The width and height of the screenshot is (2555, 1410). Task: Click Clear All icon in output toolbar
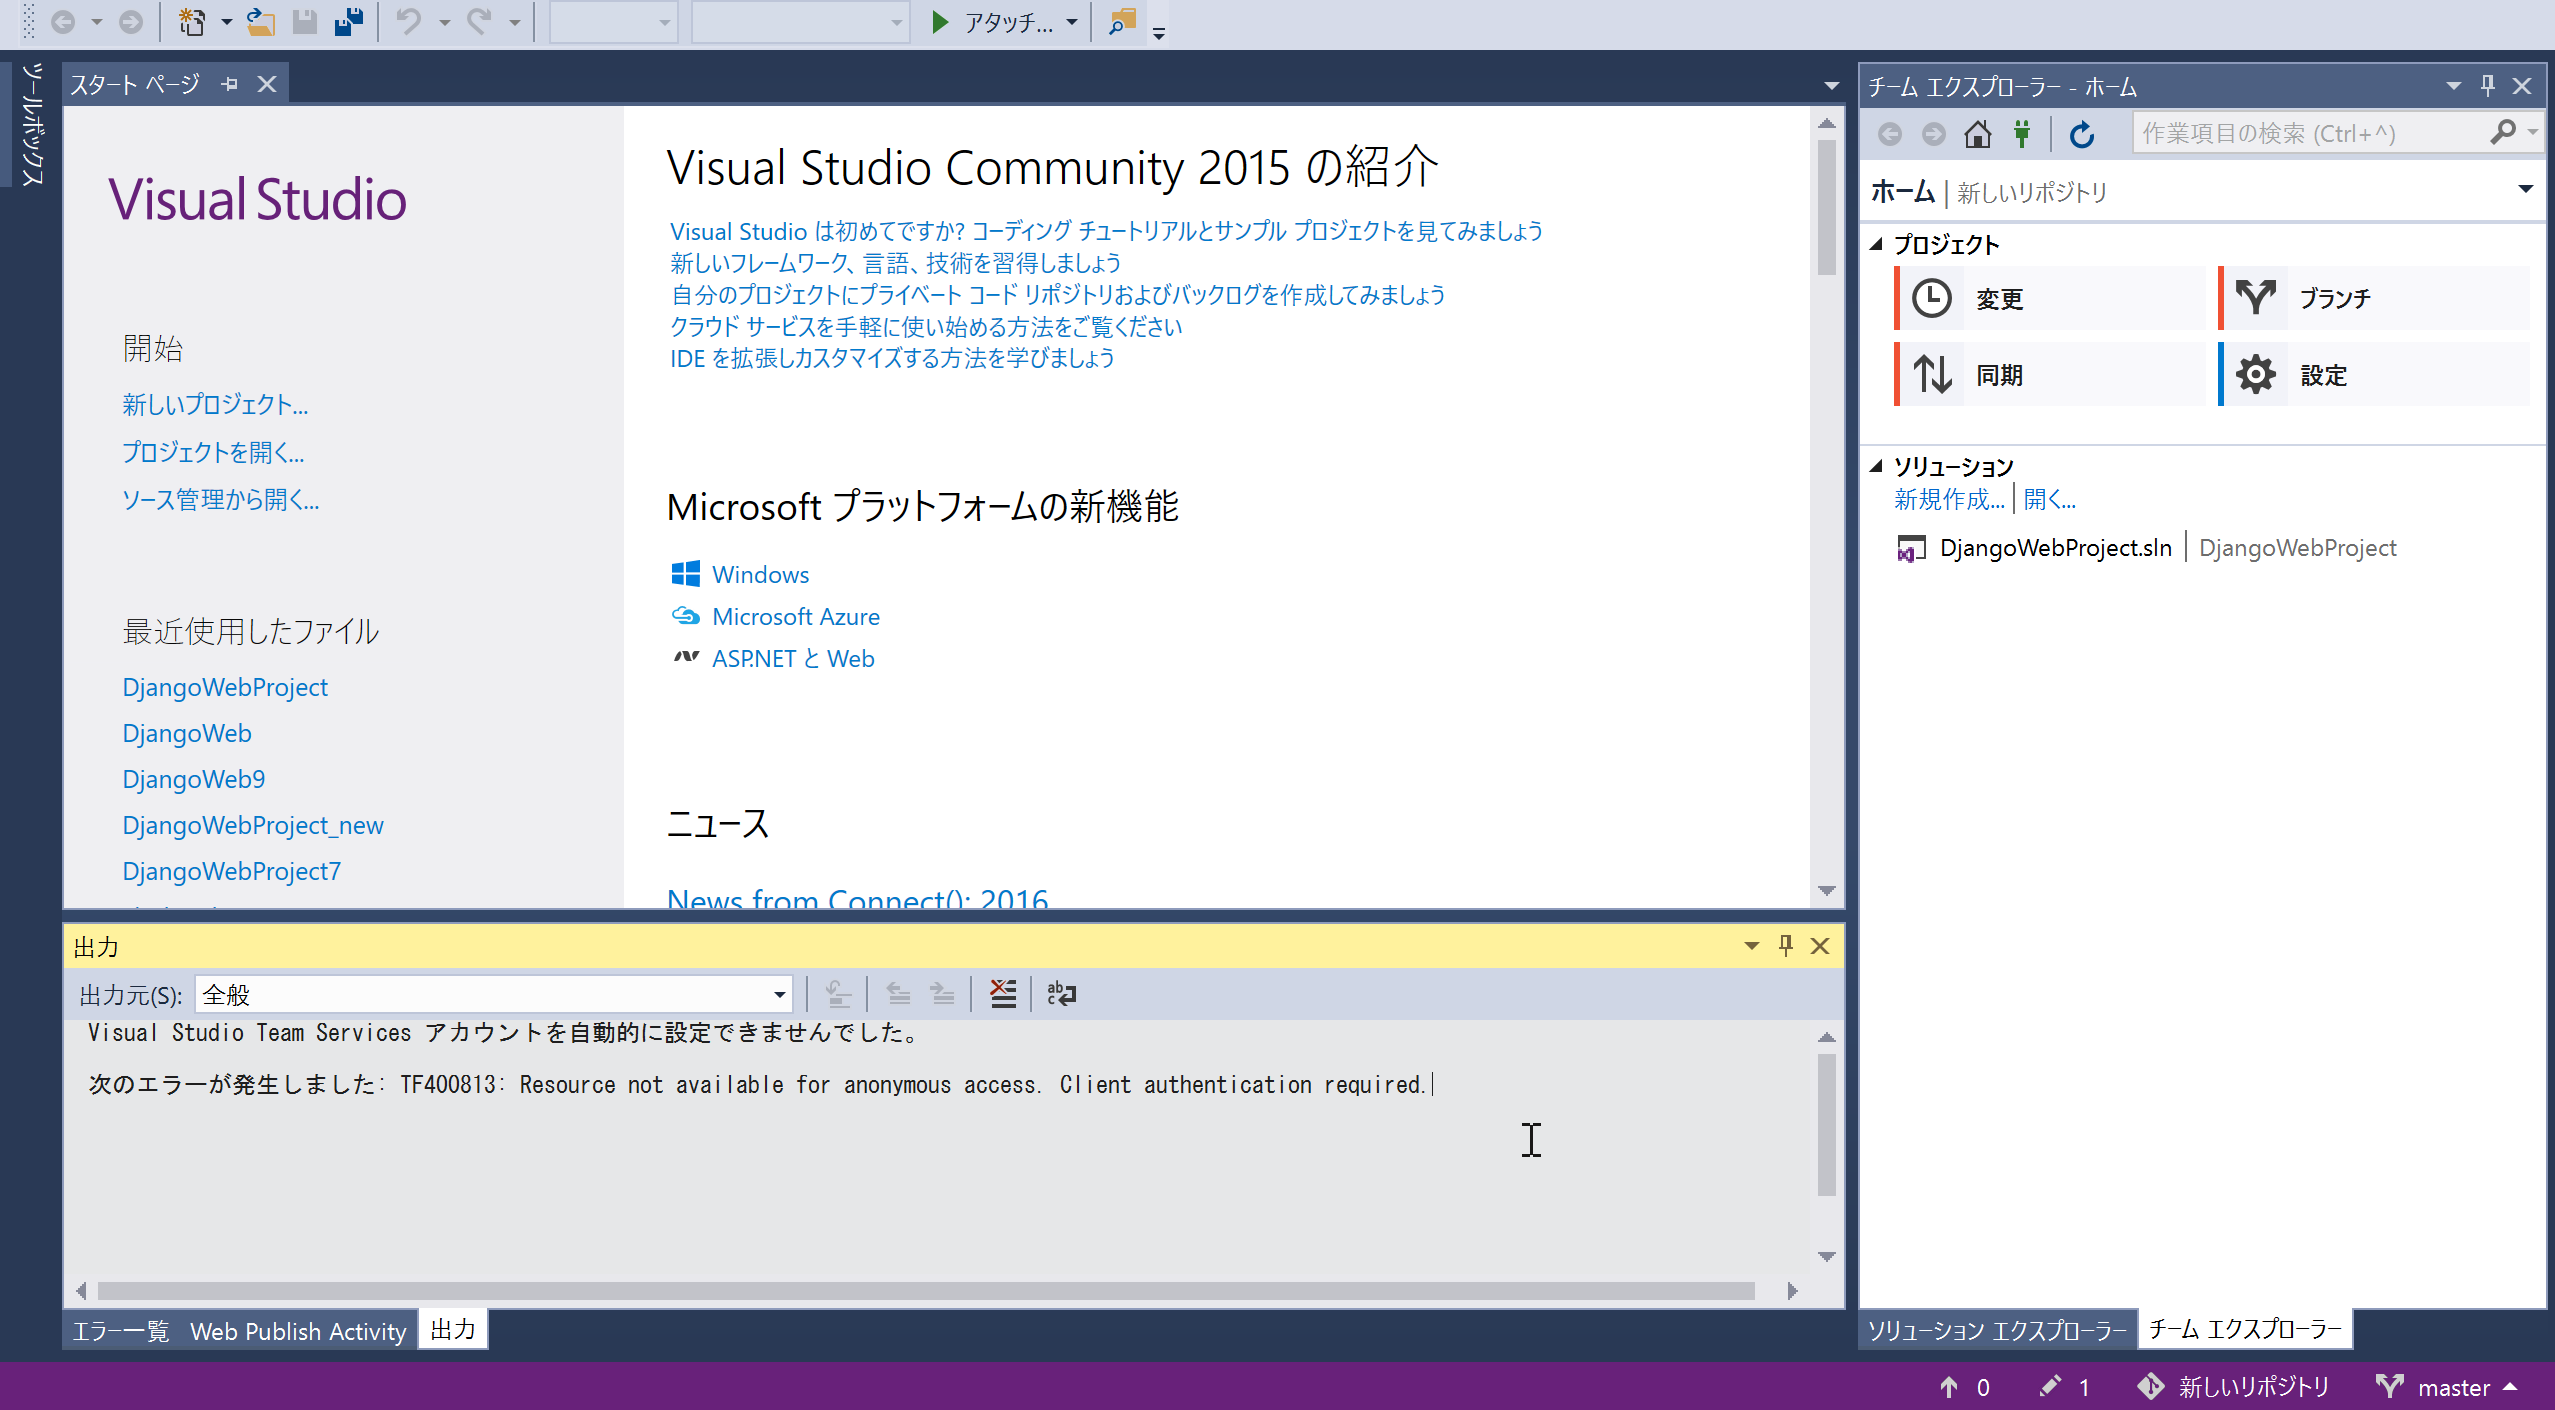click(1002, 994)
